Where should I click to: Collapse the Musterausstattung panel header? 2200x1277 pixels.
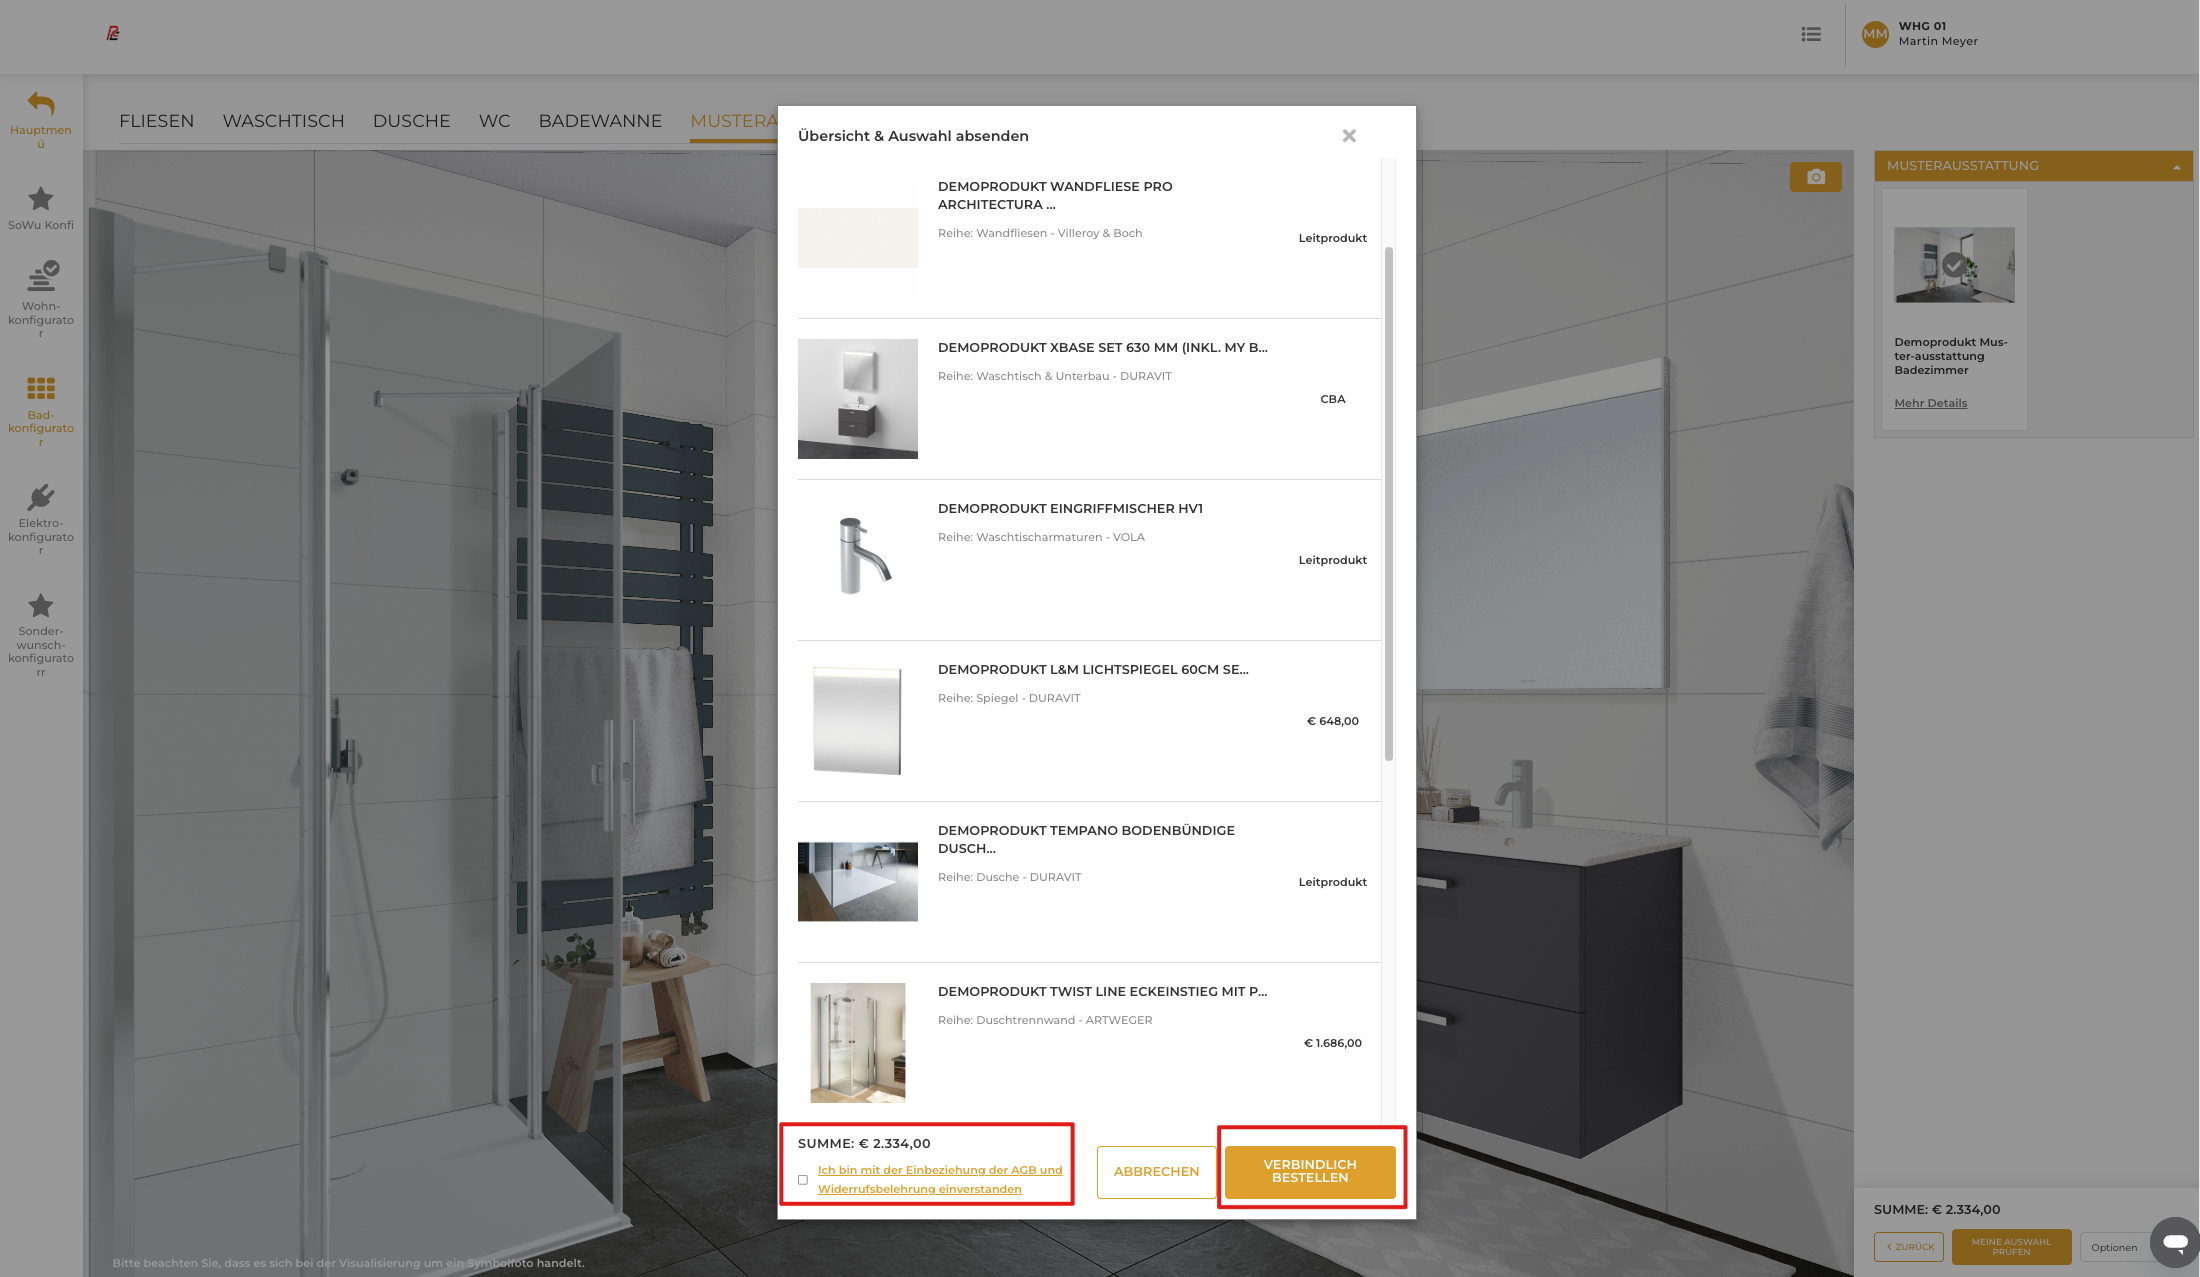2177,167
